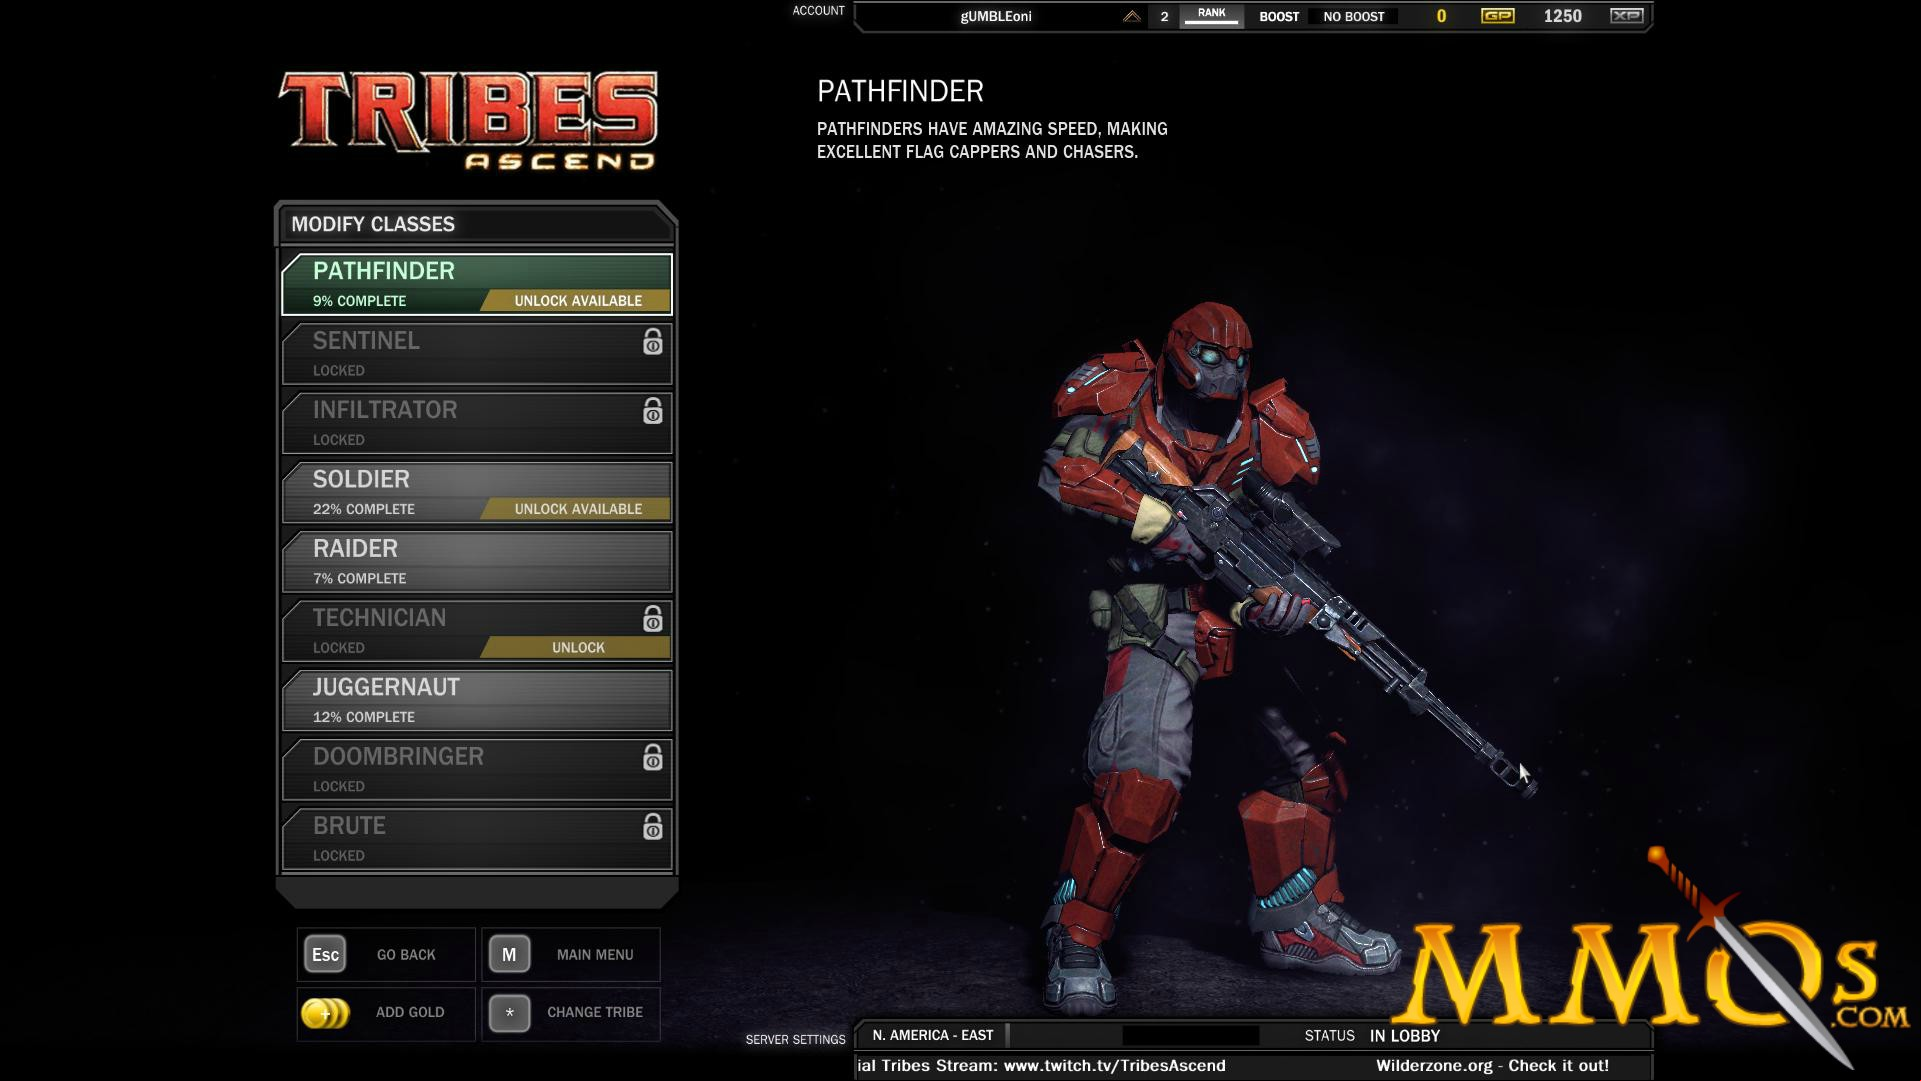
Task: Click Technician Unlock button
Action: [x=576, y=648]
